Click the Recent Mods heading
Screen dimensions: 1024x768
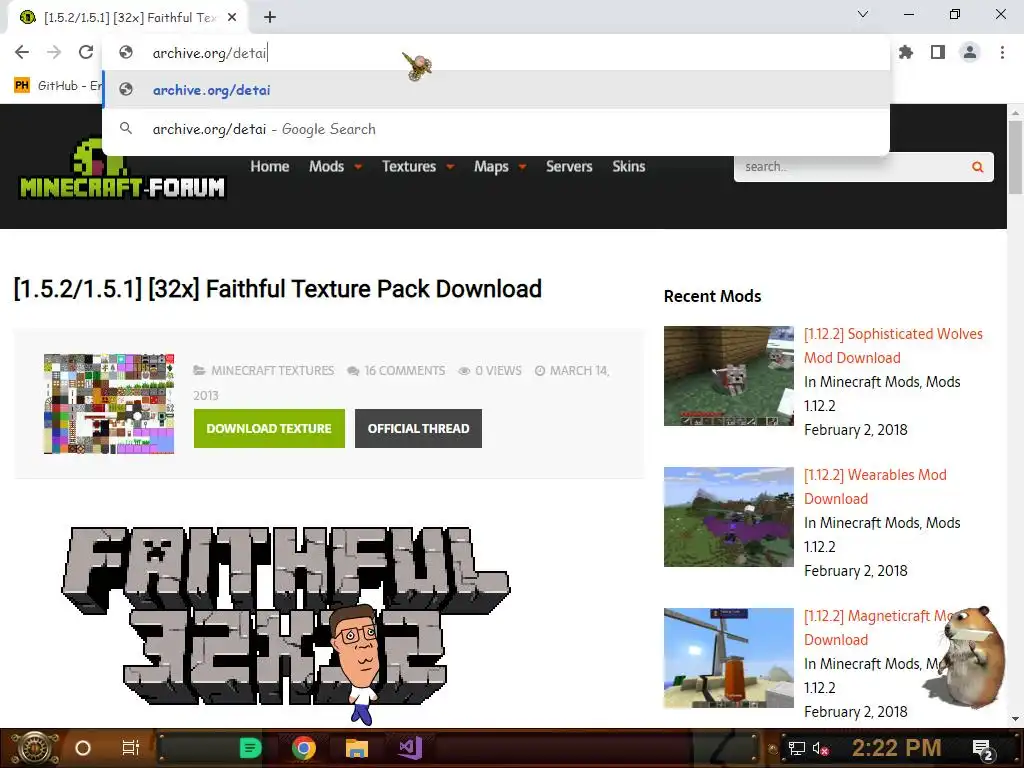point(712,296)
